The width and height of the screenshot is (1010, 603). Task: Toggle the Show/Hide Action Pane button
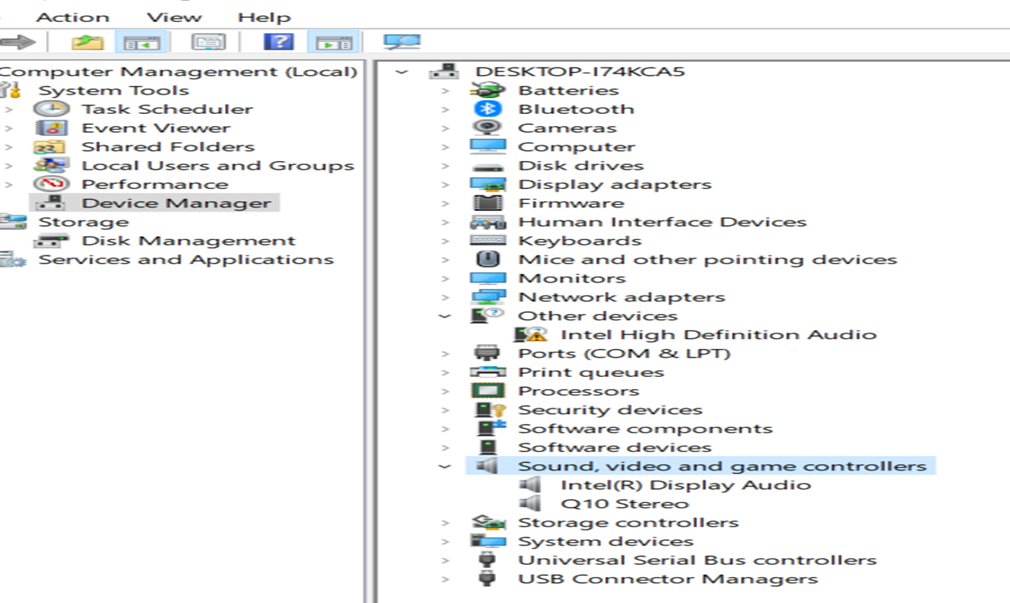(333, 42)
